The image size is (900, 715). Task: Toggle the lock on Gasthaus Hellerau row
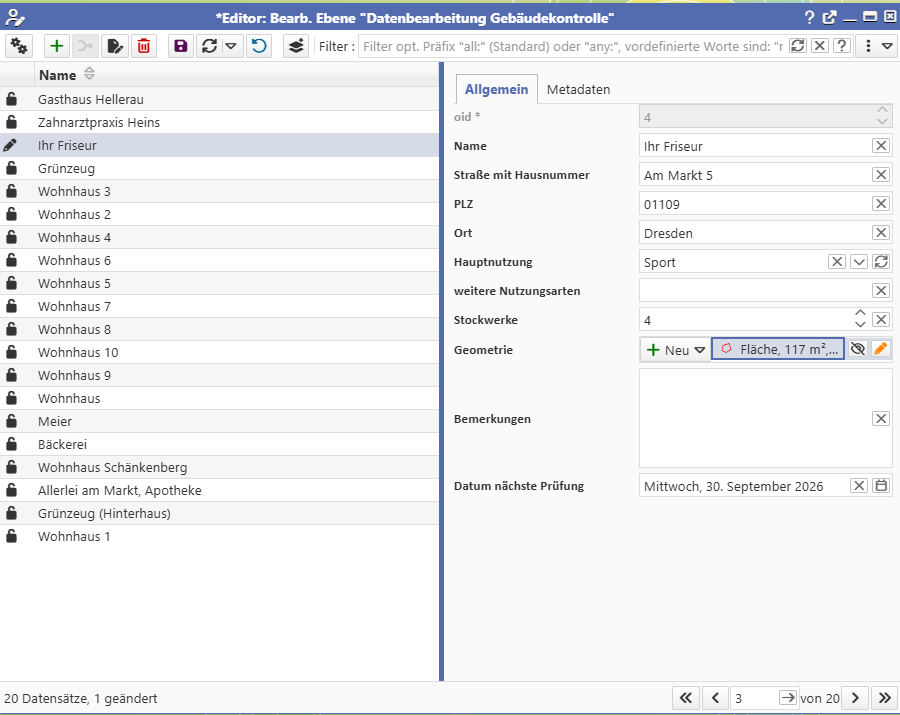[x=11, y=99]
